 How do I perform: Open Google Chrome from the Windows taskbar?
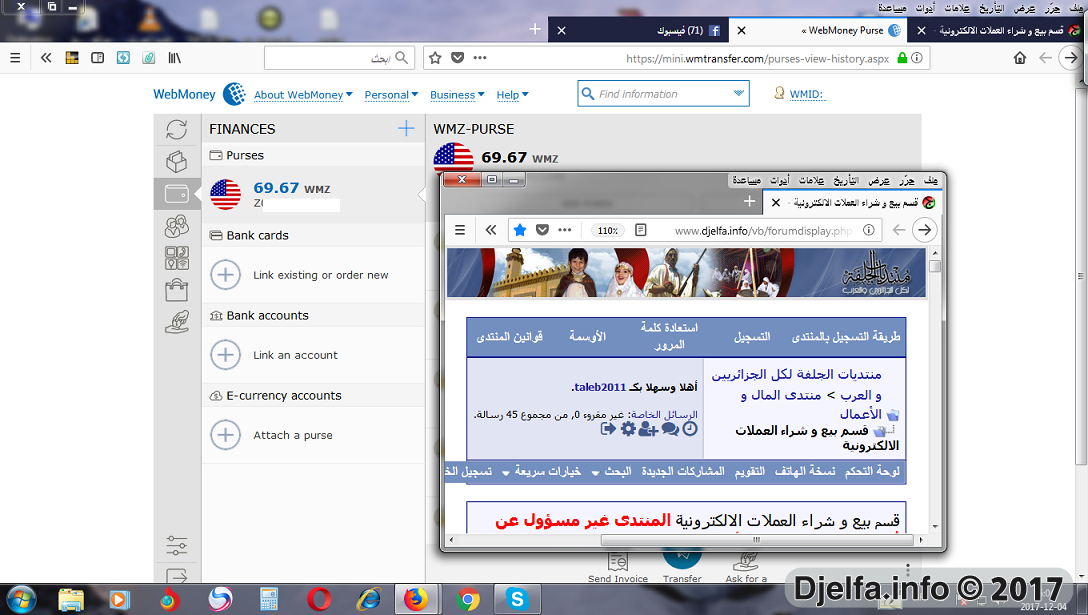point(468,599)
